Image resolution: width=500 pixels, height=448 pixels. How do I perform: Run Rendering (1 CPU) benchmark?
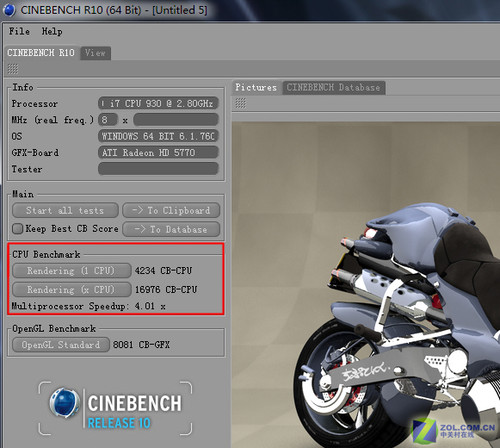[72, 270]
